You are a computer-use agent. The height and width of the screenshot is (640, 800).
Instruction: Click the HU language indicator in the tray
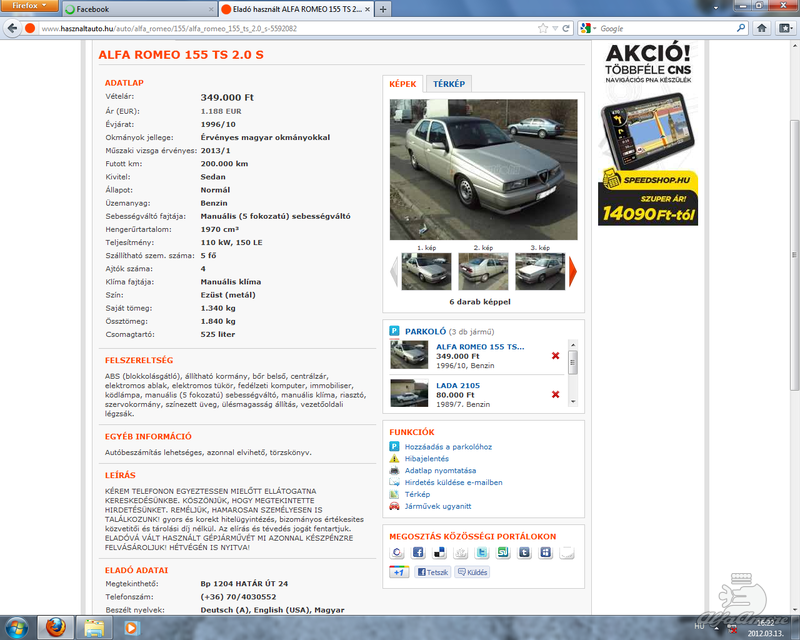tap(699, 626)
